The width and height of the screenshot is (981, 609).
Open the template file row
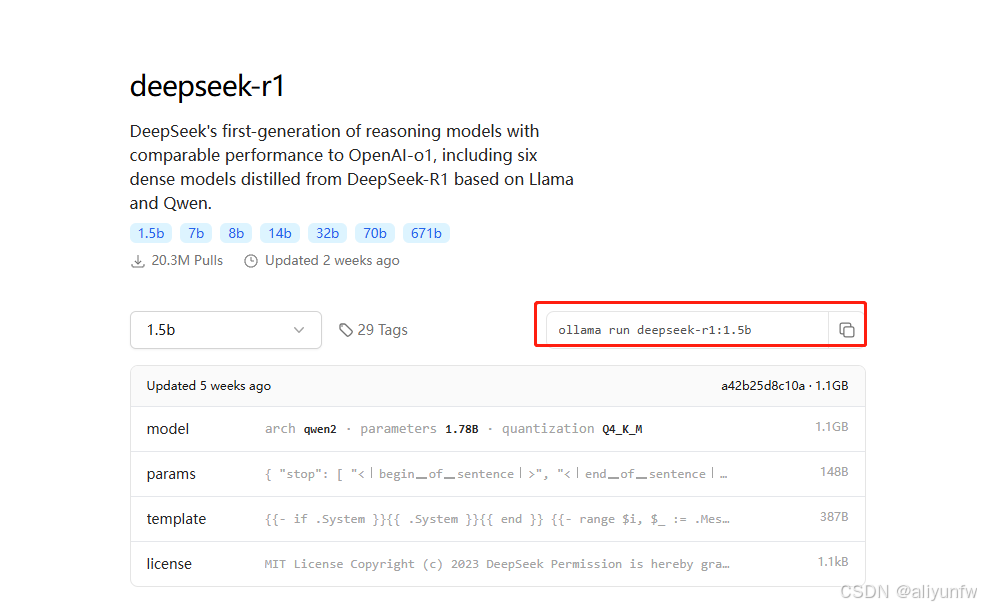tap(498, 519)
